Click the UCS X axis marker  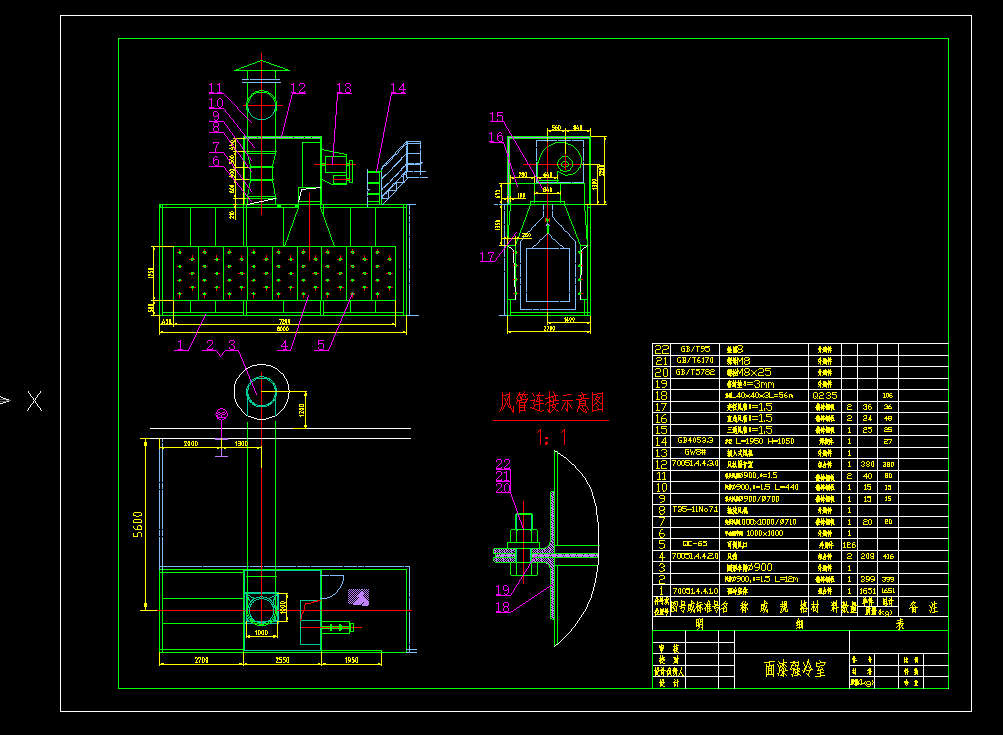[x=34, y=402]
